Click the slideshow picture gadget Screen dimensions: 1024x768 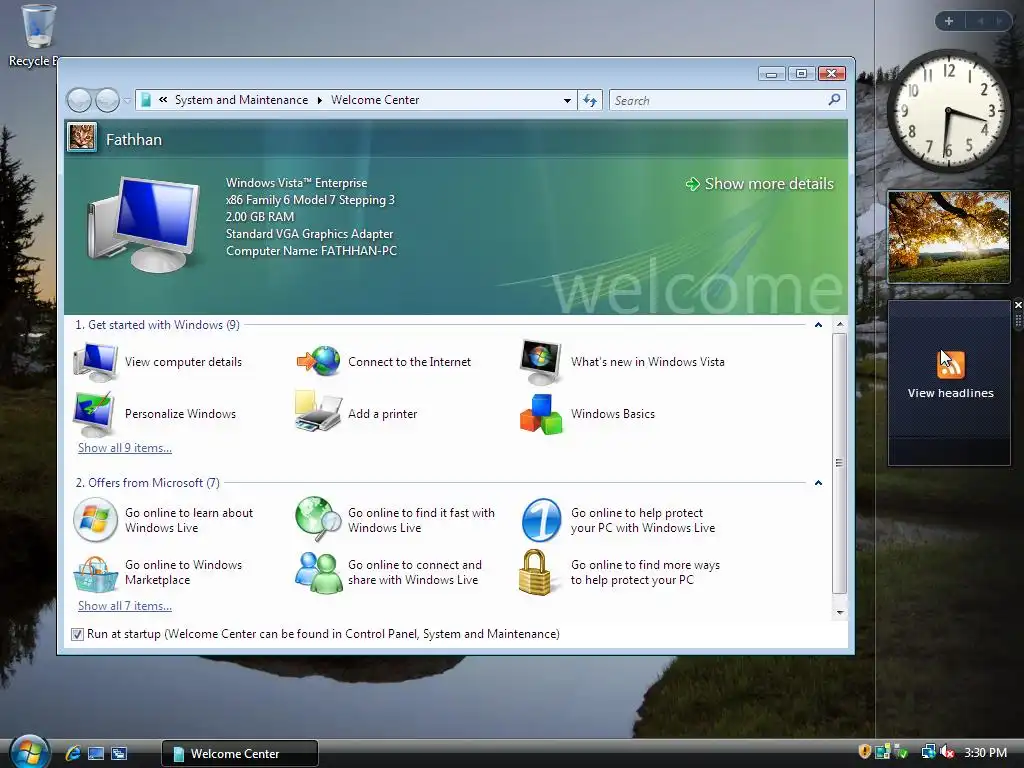pyautogui.click(x=949, y=237)
